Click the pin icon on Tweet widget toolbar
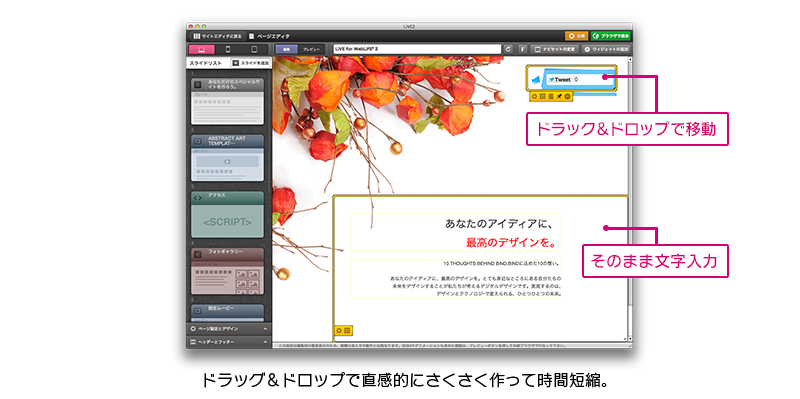 click(560, 96)
